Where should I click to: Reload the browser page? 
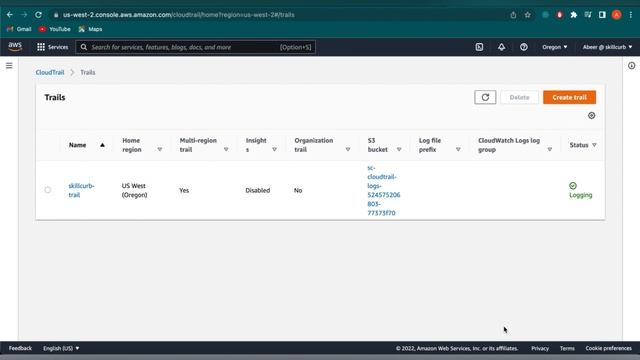click(38, 15)
